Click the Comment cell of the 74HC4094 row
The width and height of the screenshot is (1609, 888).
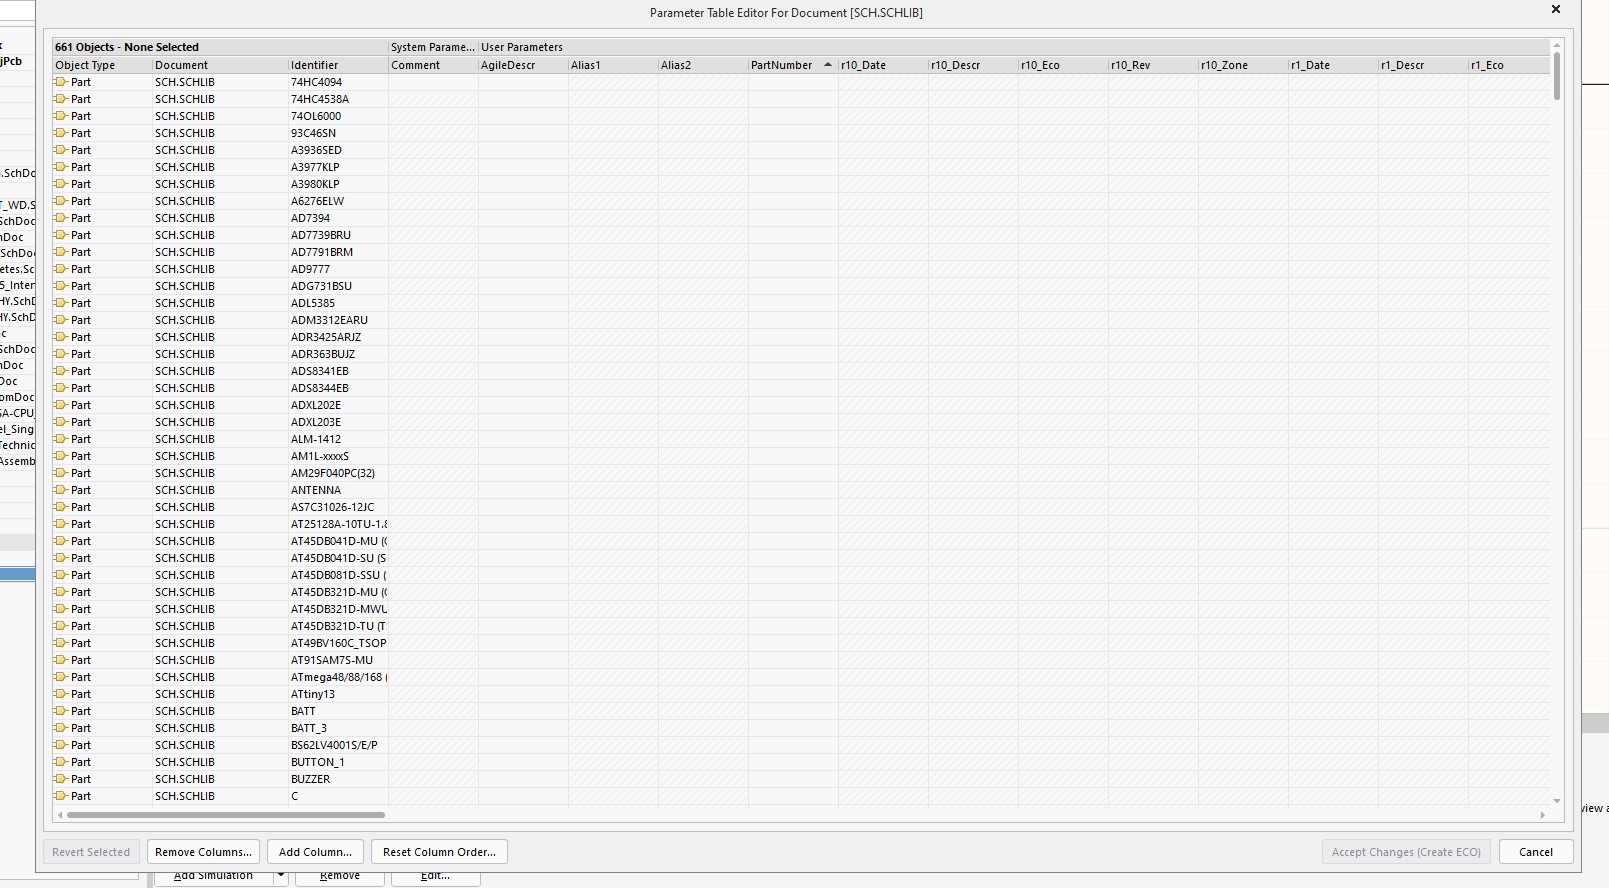[x=433, y=82]
